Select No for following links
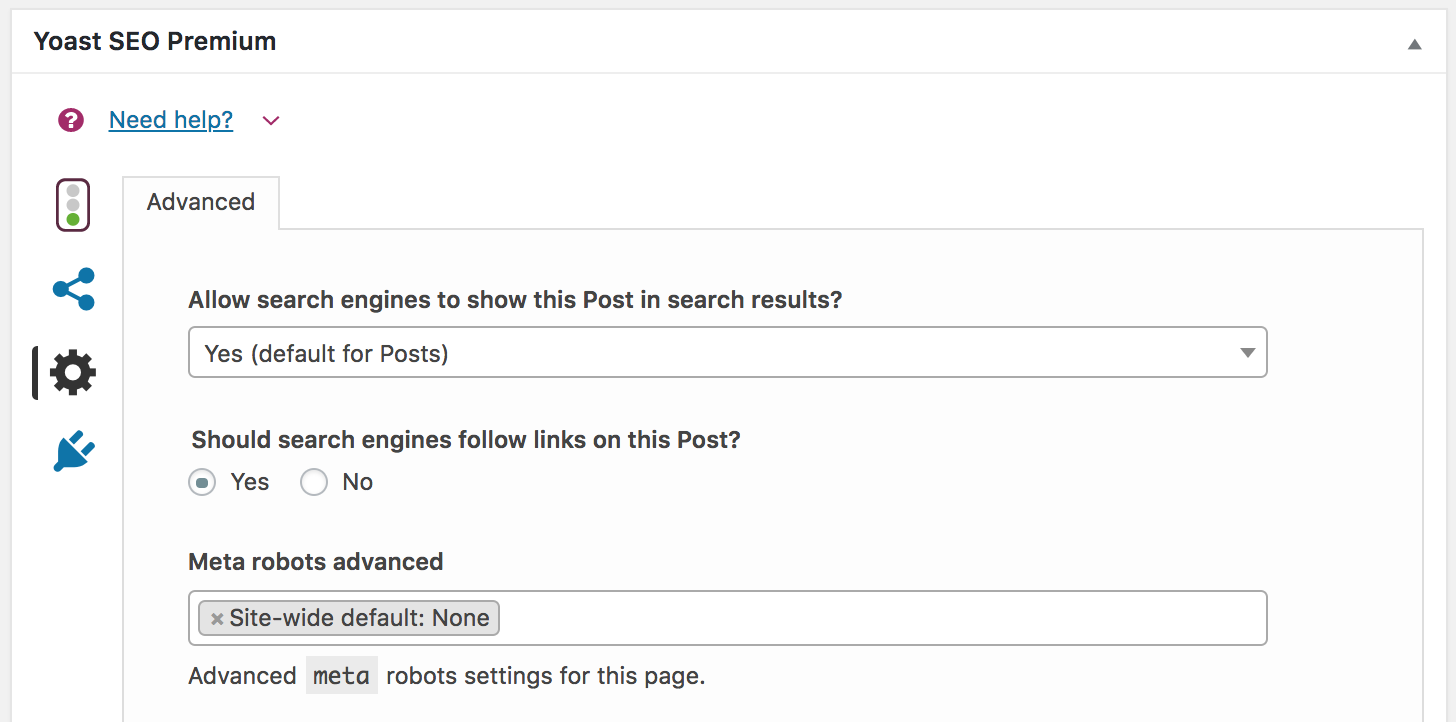This screenshot has width=1456, height=722. pyautogui.click(x=314, y=483)
